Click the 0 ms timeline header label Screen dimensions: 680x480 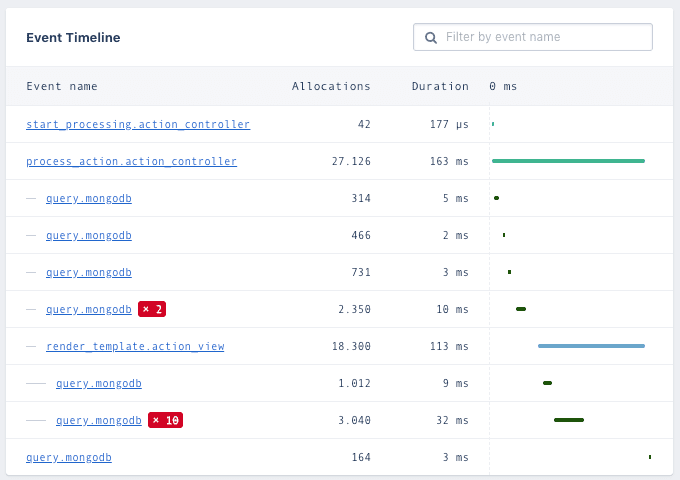tap(503, 86)
